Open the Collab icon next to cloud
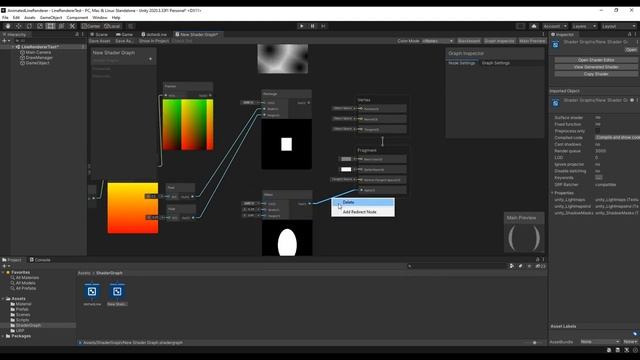Screen dimensions: 640x360 click(x=520, y=26)
